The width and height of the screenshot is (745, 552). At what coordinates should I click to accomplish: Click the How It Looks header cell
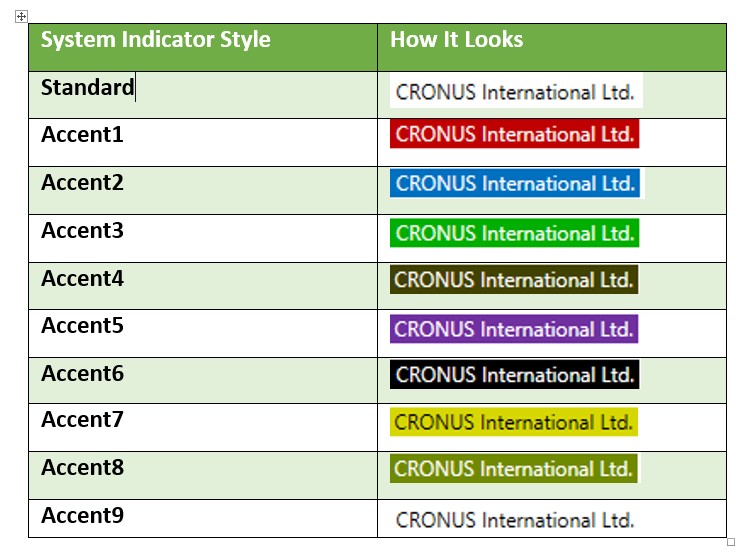click(x=552, y=48)
